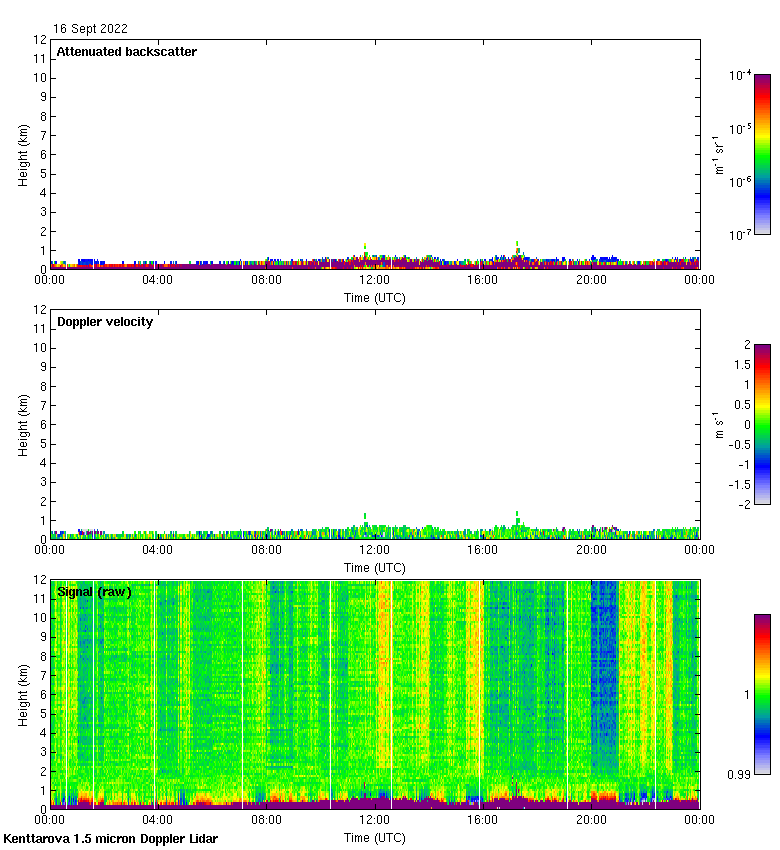Click the Doppler velocity color scale bar
This screenshot has width=780, height=850.
point(762,424)
